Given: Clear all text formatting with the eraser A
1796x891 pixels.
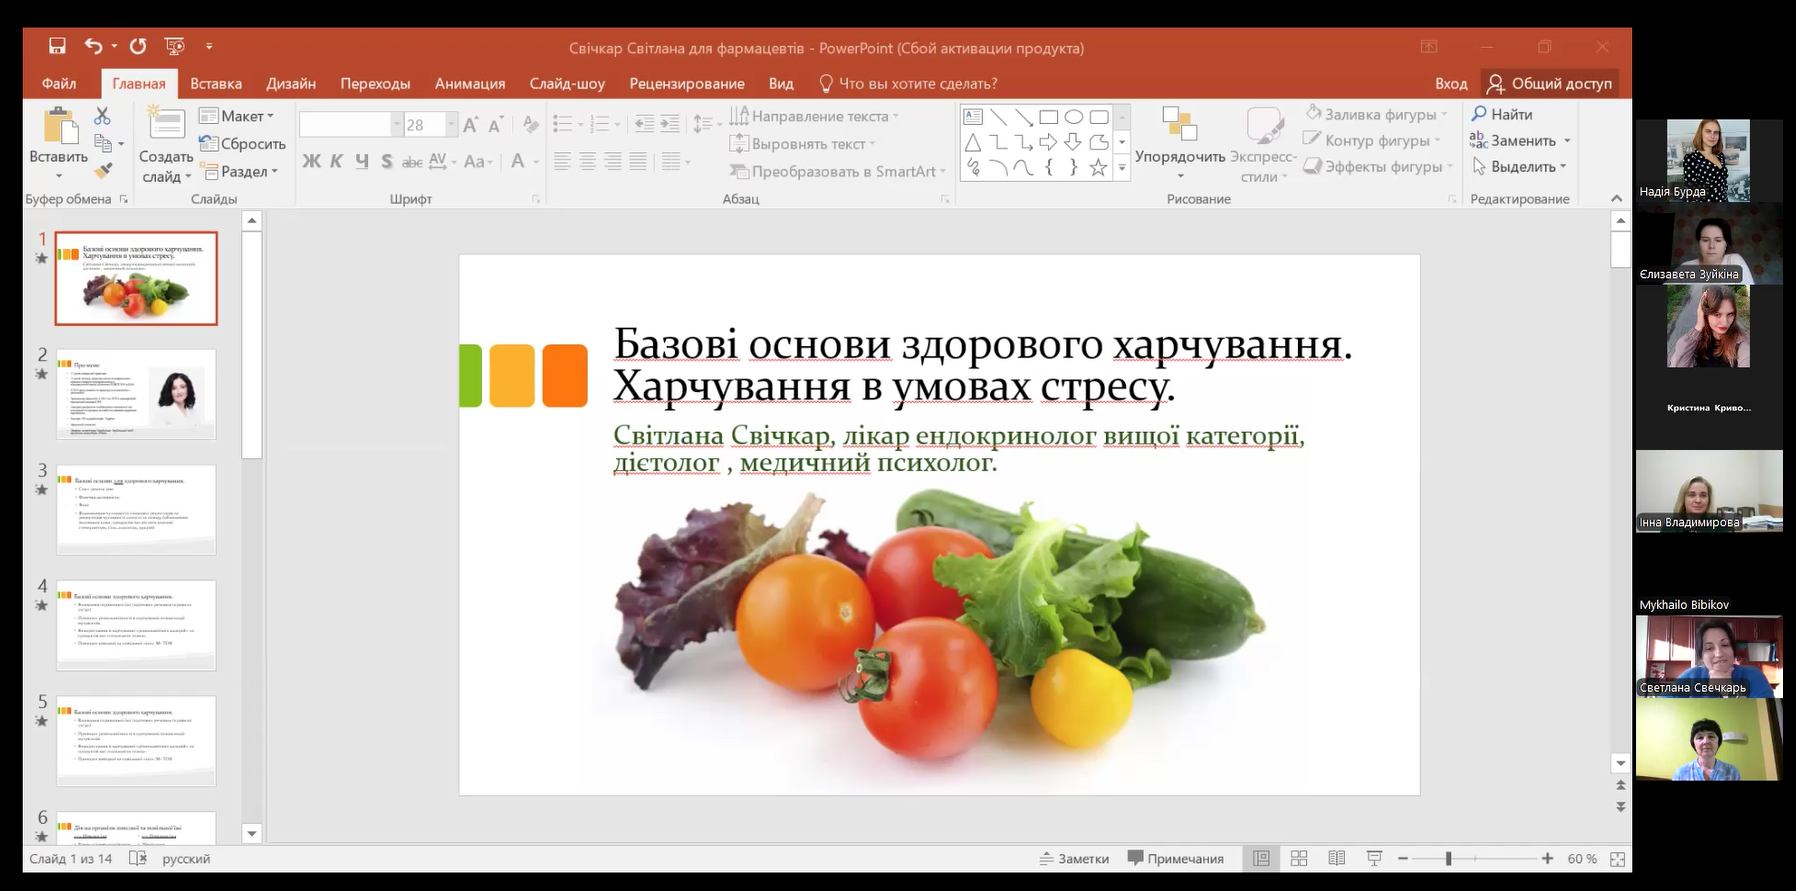Looking at the screenshot, I should click(530, 125).
